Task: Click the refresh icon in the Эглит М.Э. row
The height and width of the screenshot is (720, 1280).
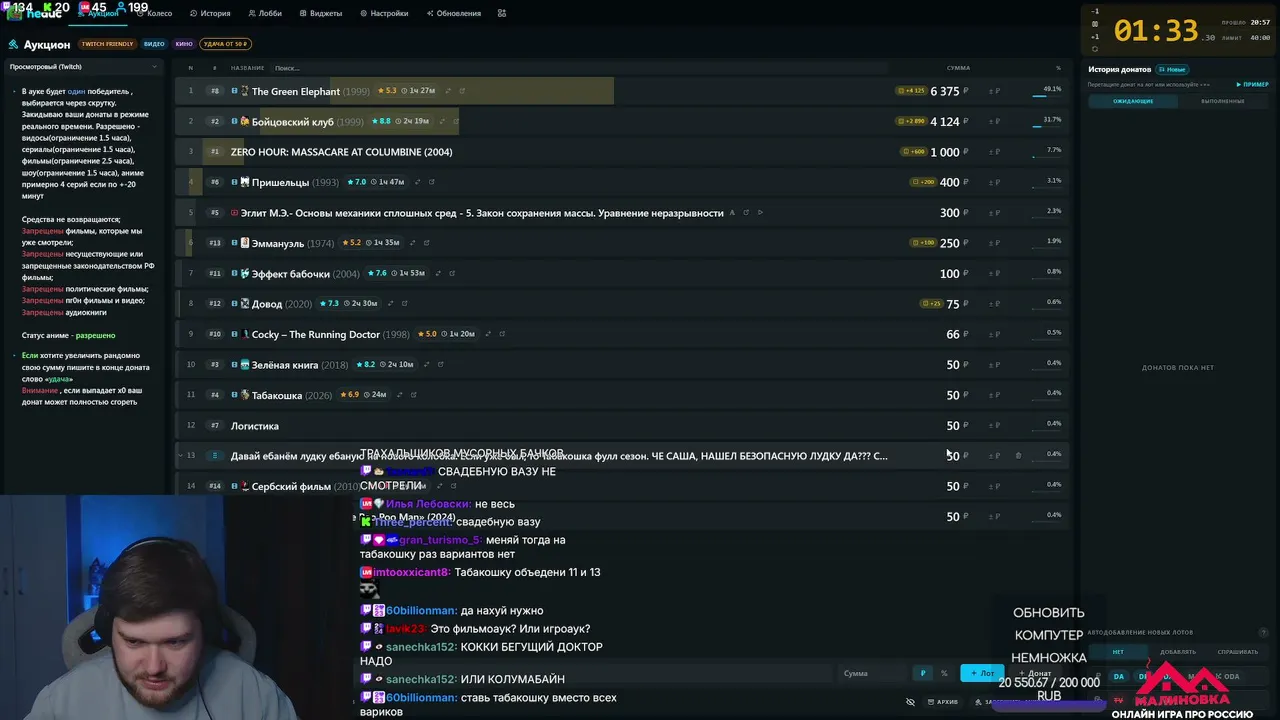Action: tap(746, 213)
